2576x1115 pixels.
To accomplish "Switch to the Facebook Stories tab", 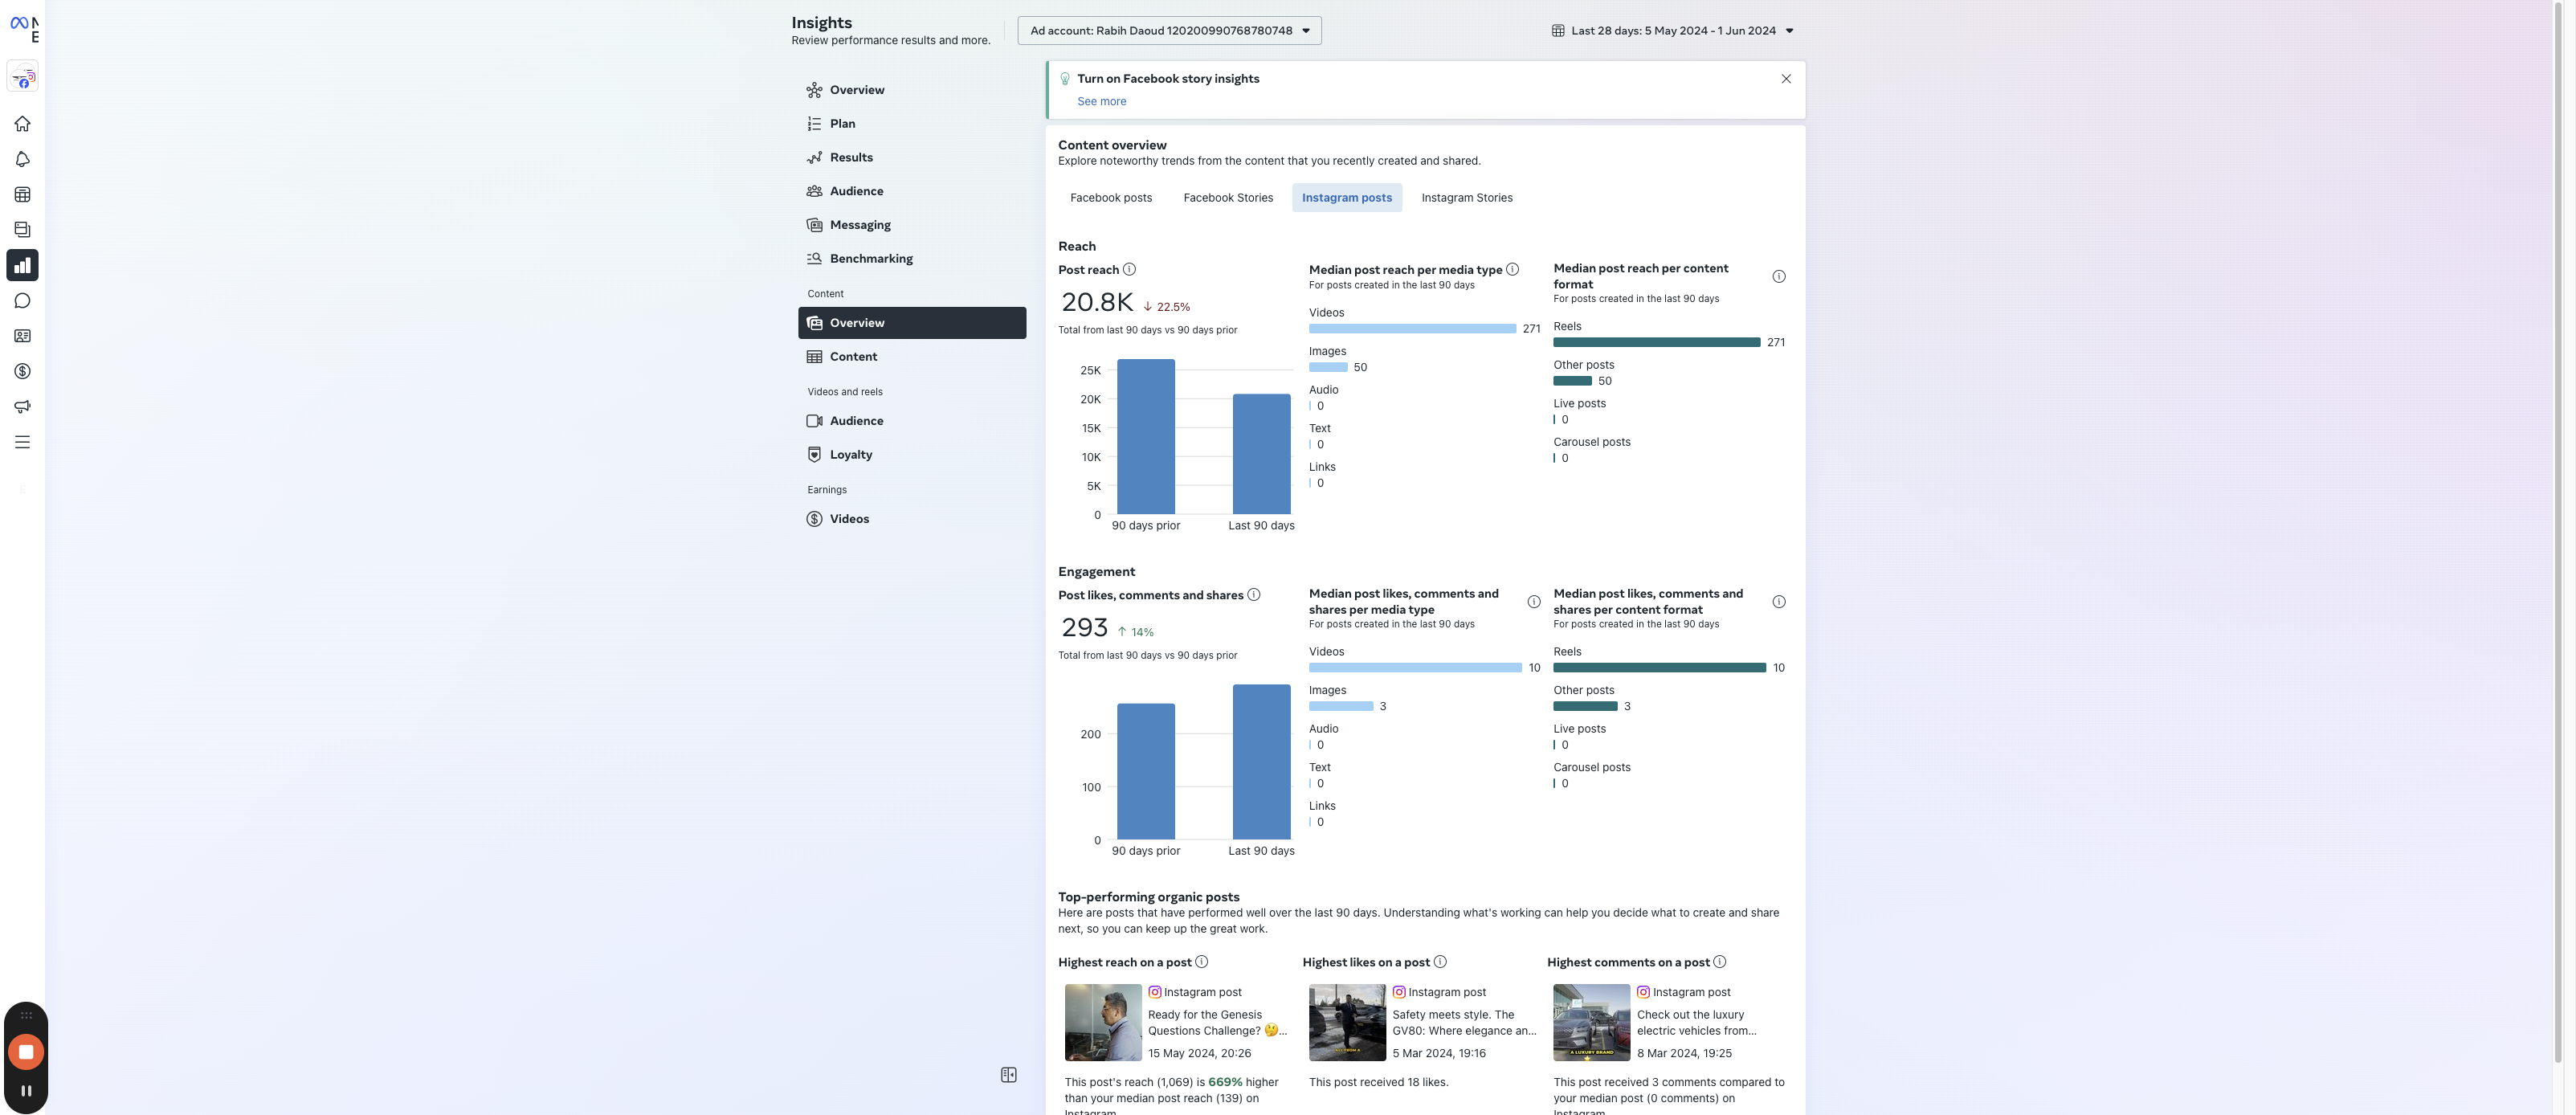I will point(1228,198).
